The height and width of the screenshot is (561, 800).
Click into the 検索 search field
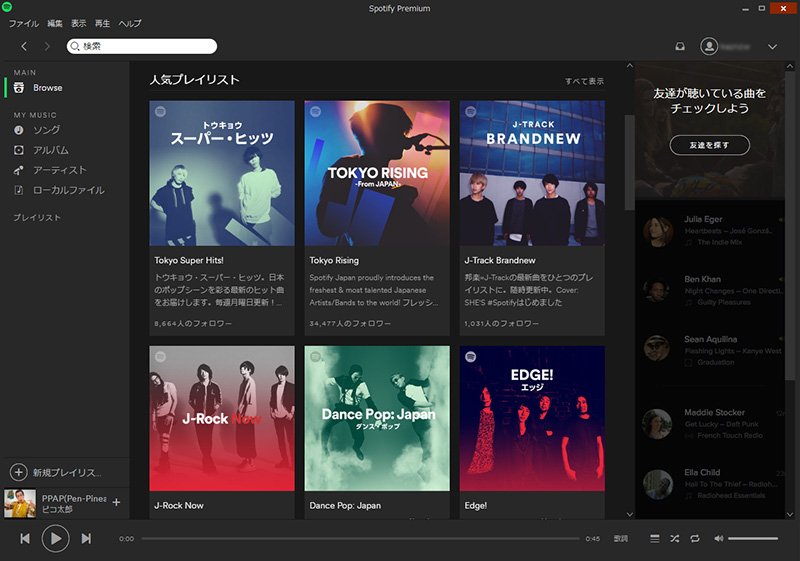pos(142,46)
